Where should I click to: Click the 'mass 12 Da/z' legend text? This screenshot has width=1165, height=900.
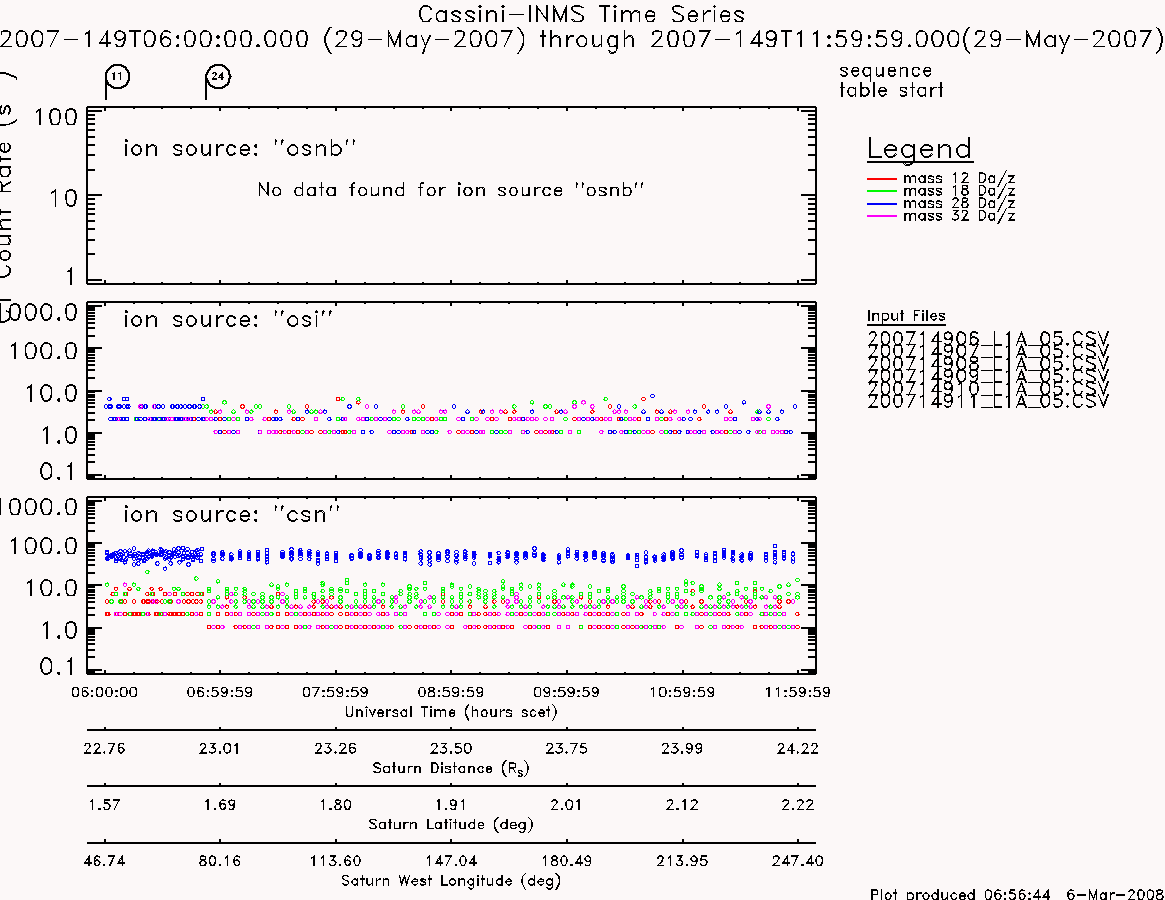[x=958, y=178]
